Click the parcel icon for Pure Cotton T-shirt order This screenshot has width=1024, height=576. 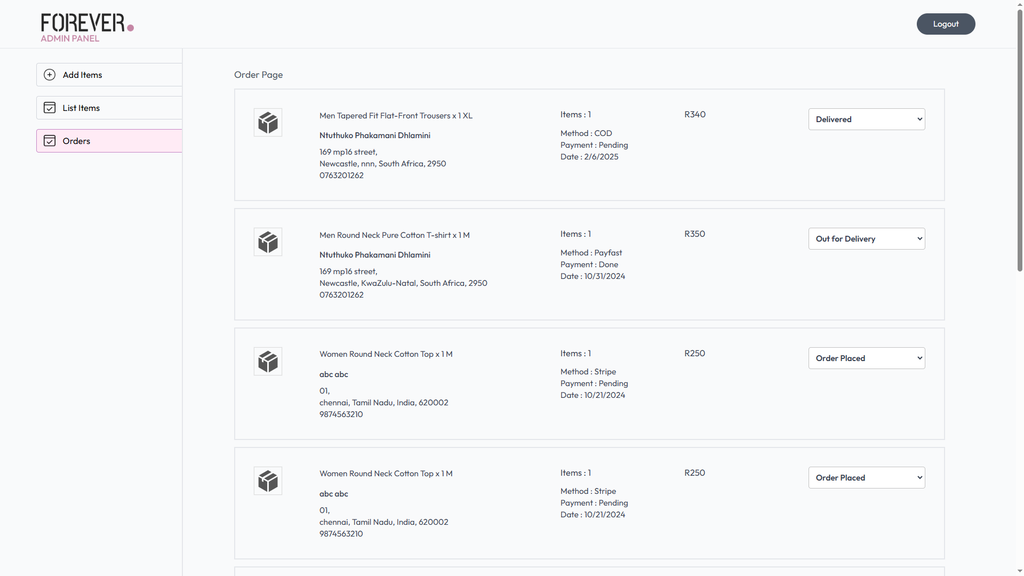[268, 242]
